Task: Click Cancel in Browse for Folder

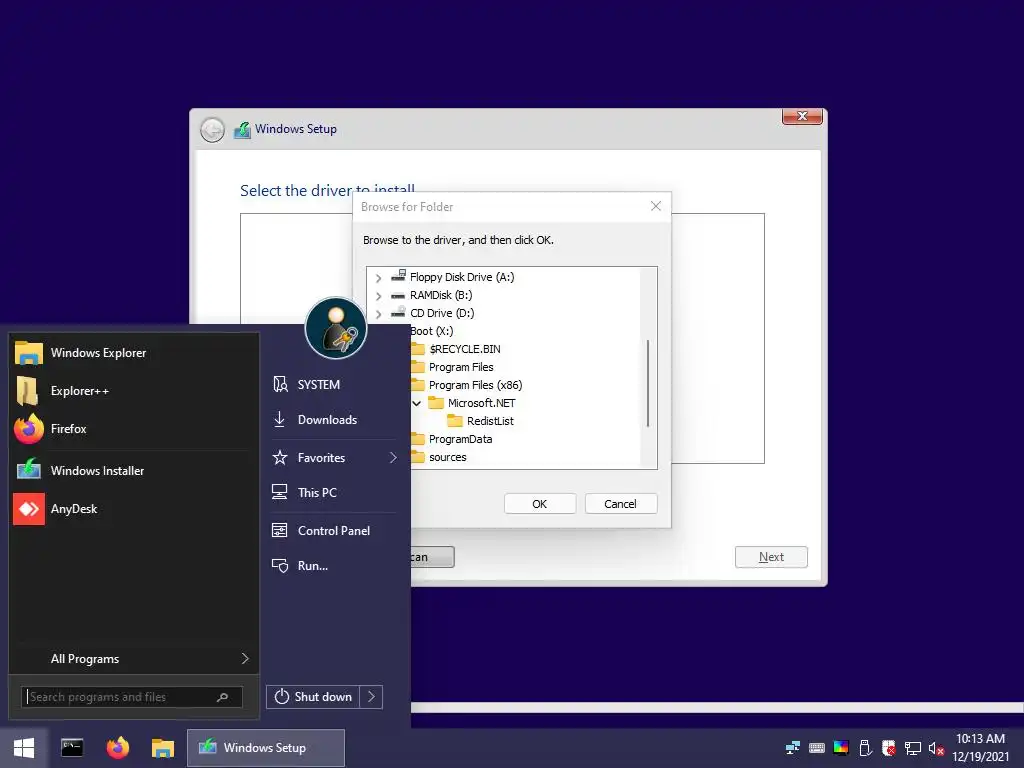Action: click(x=620, y=504)
